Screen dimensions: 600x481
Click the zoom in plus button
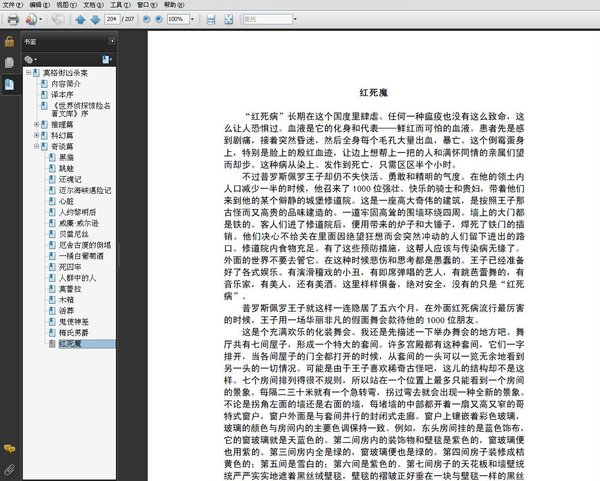[x=159, y=19]
